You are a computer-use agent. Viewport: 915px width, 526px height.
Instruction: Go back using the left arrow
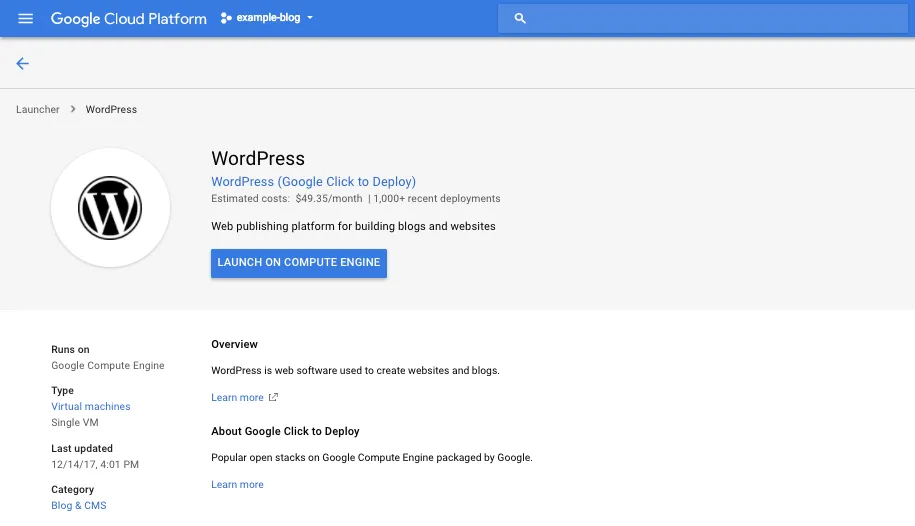pyautogui.click(x=22, y=64)
